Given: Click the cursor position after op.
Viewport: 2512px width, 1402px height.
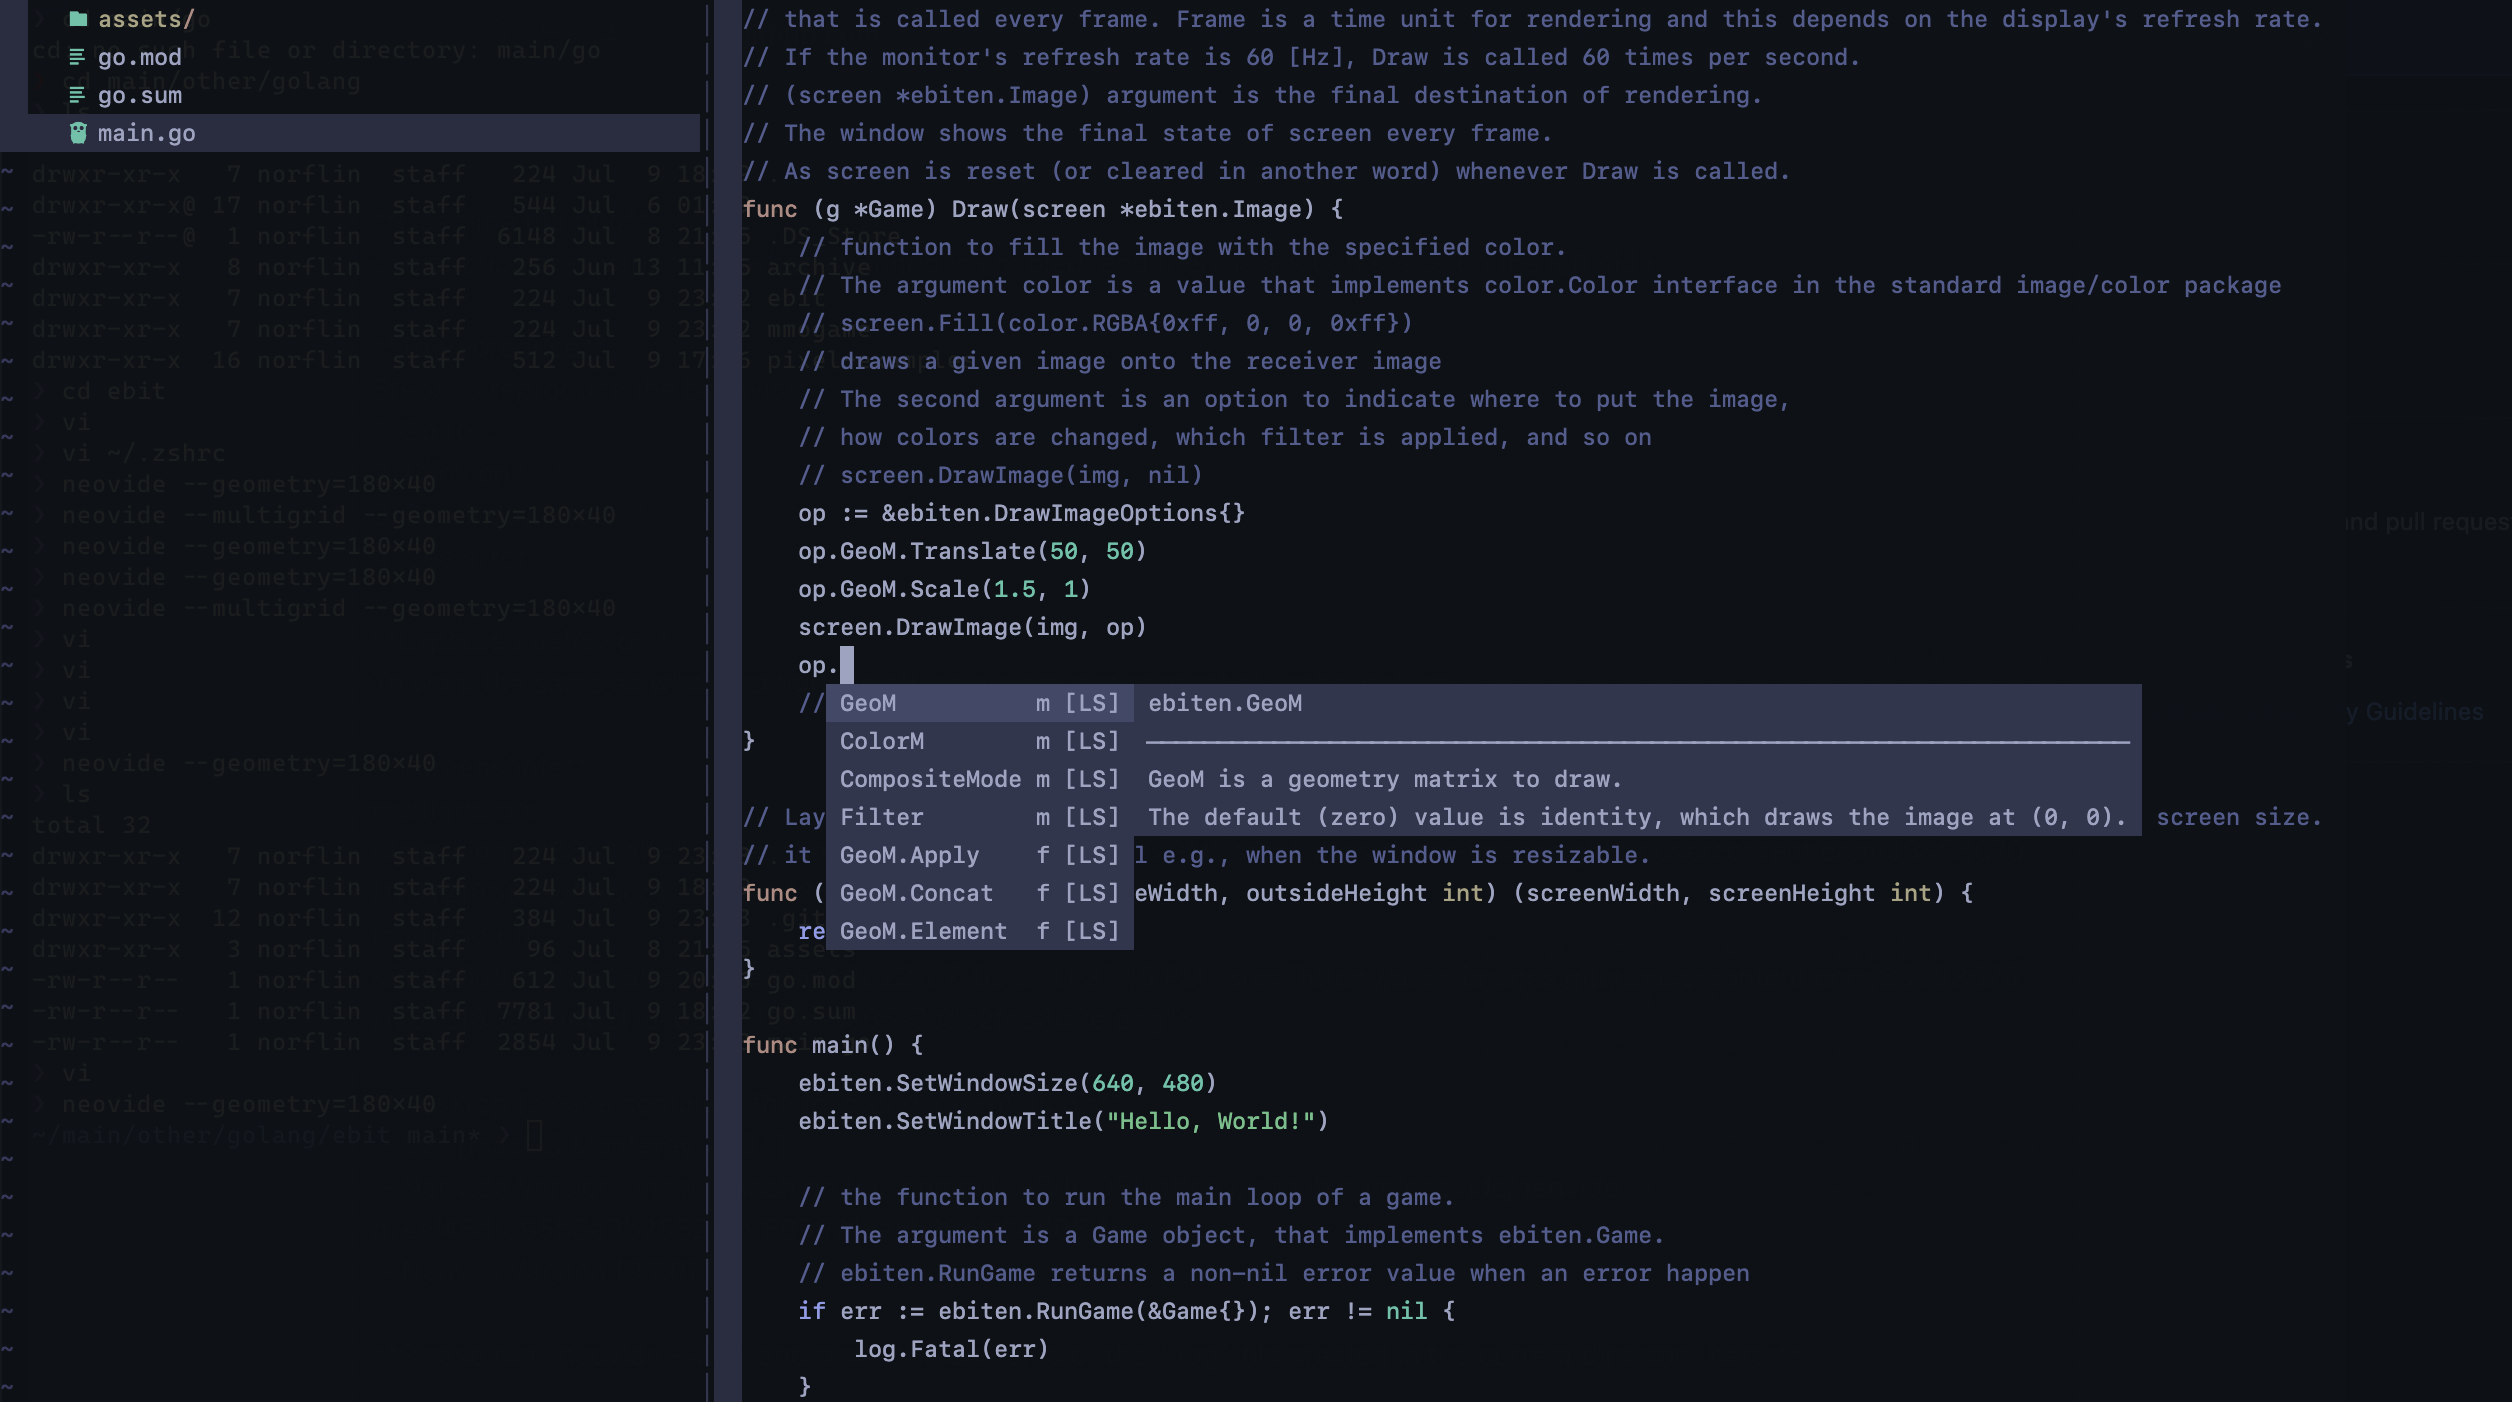Looking at the screenshot, I should pyautogui.click(x=849, y=664).
